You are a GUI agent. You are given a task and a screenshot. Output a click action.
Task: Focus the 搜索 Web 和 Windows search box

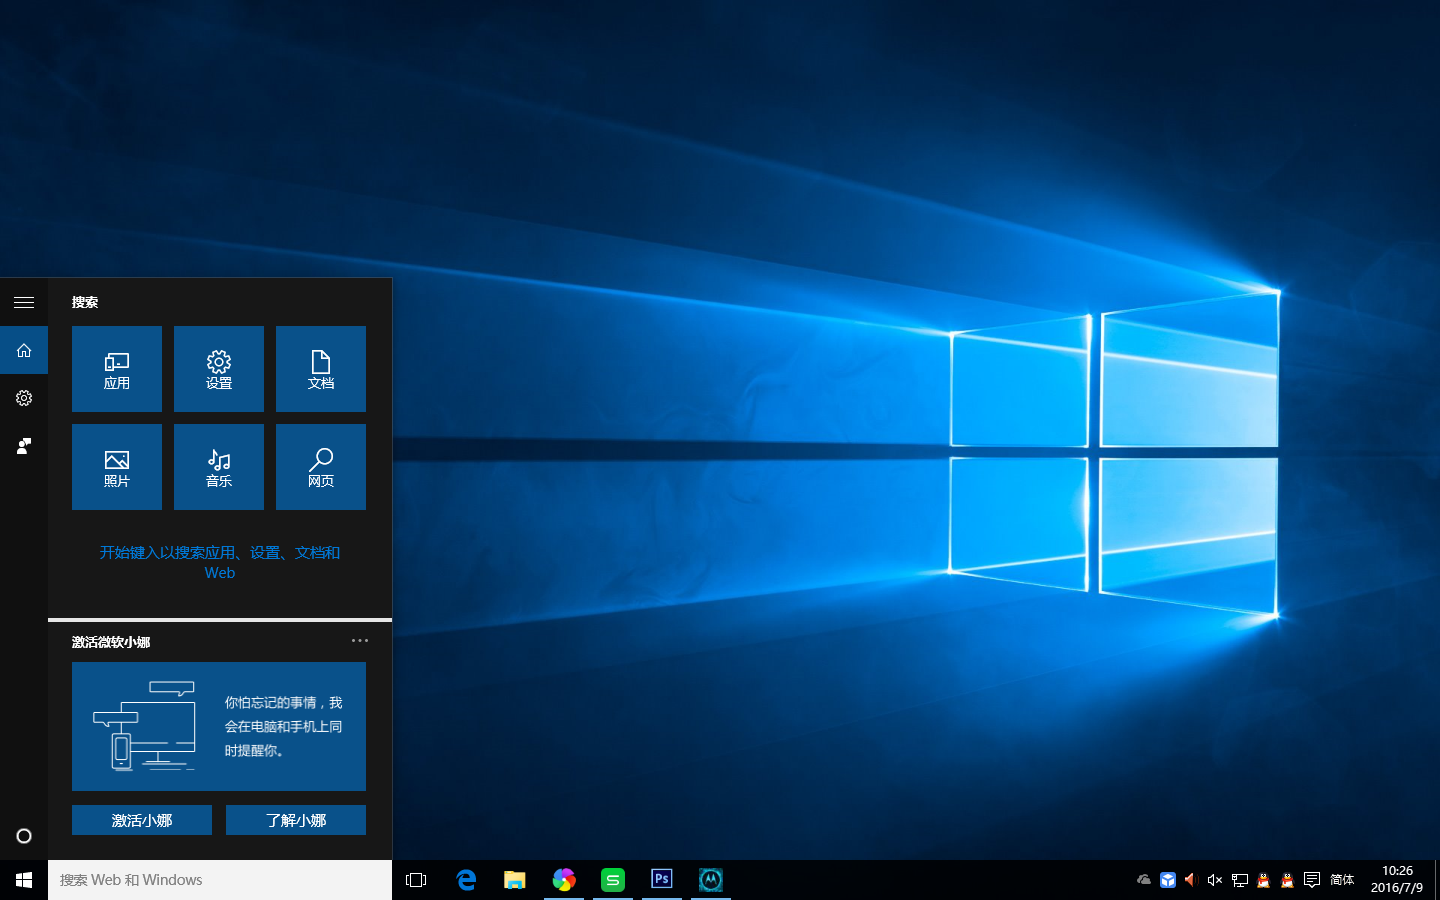tap(220, 880)
